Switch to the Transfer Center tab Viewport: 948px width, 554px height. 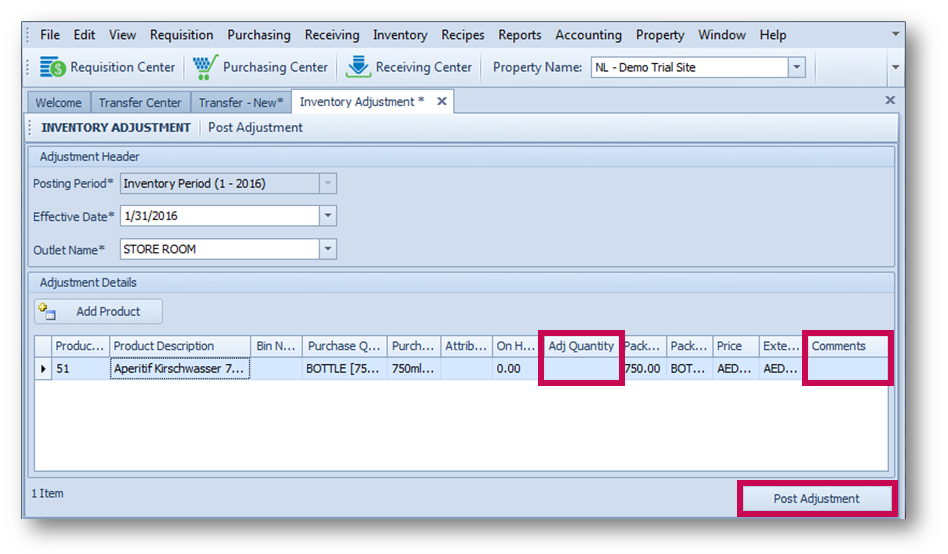[140, 103]
